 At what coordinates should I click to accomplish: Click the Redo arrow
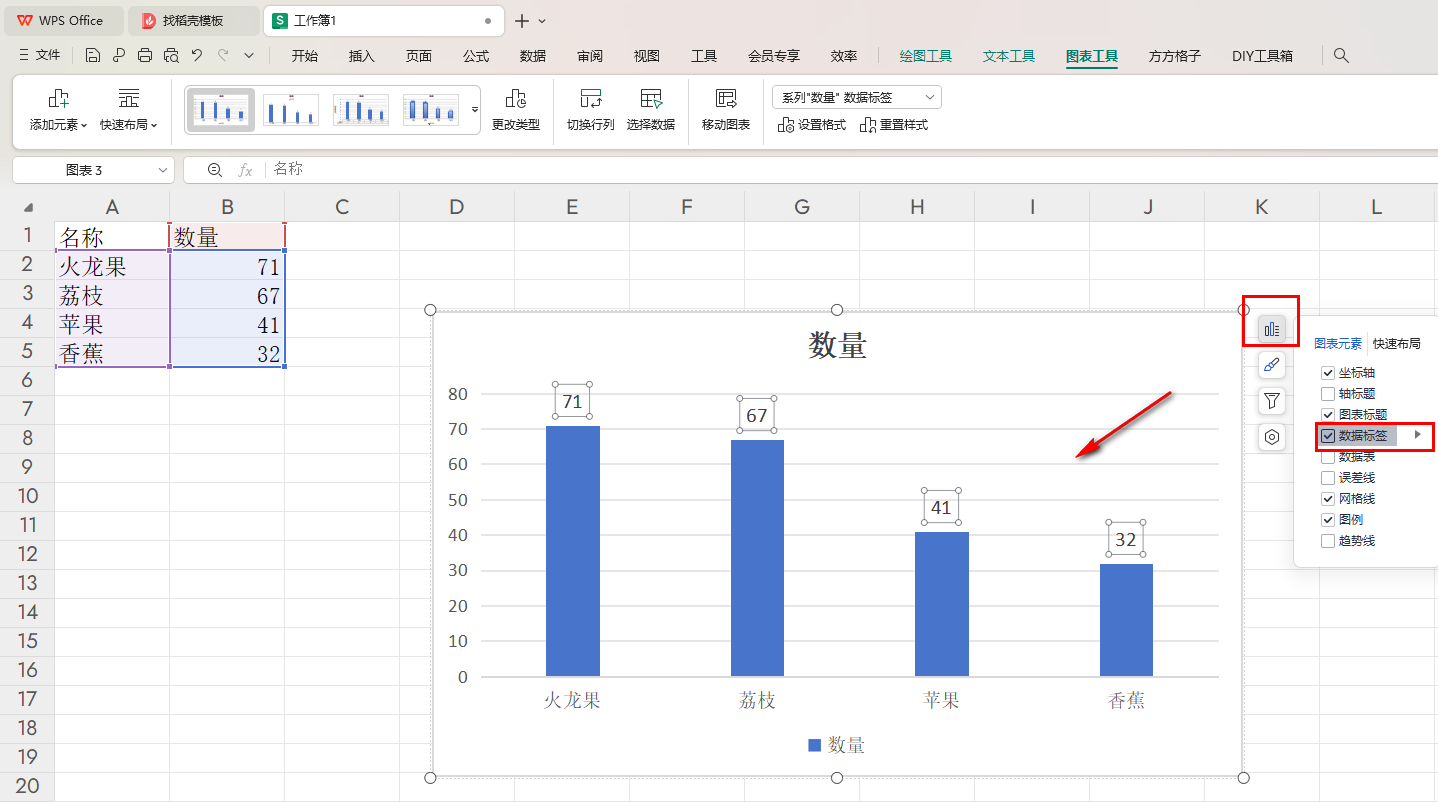223,56
